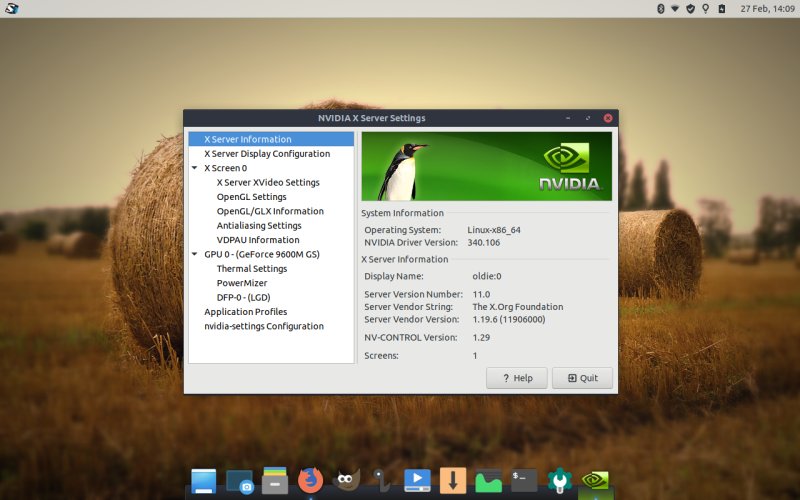
Task: Click the light bulb tray icon
Action: (706, 9)
